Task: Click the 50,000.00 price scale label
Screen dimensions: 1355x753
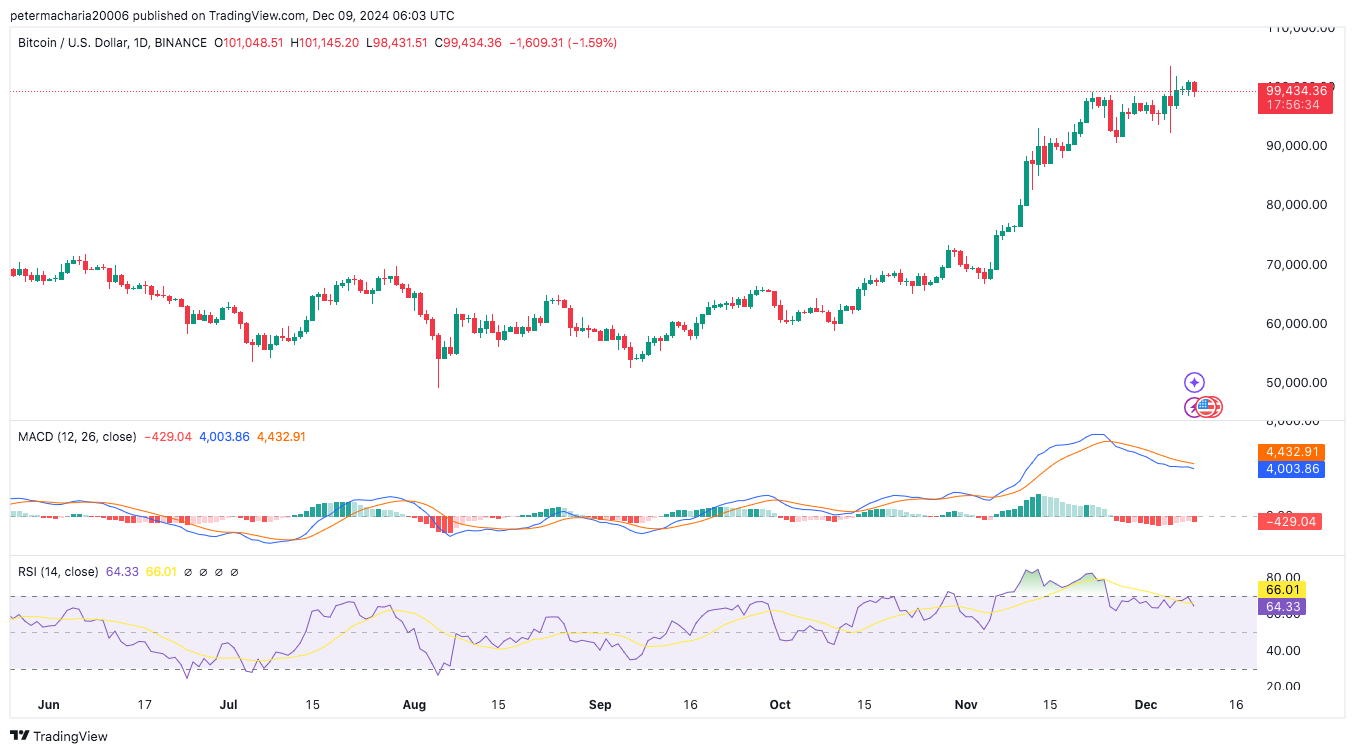Action: pyautogui.click(x=1296, y=382)
